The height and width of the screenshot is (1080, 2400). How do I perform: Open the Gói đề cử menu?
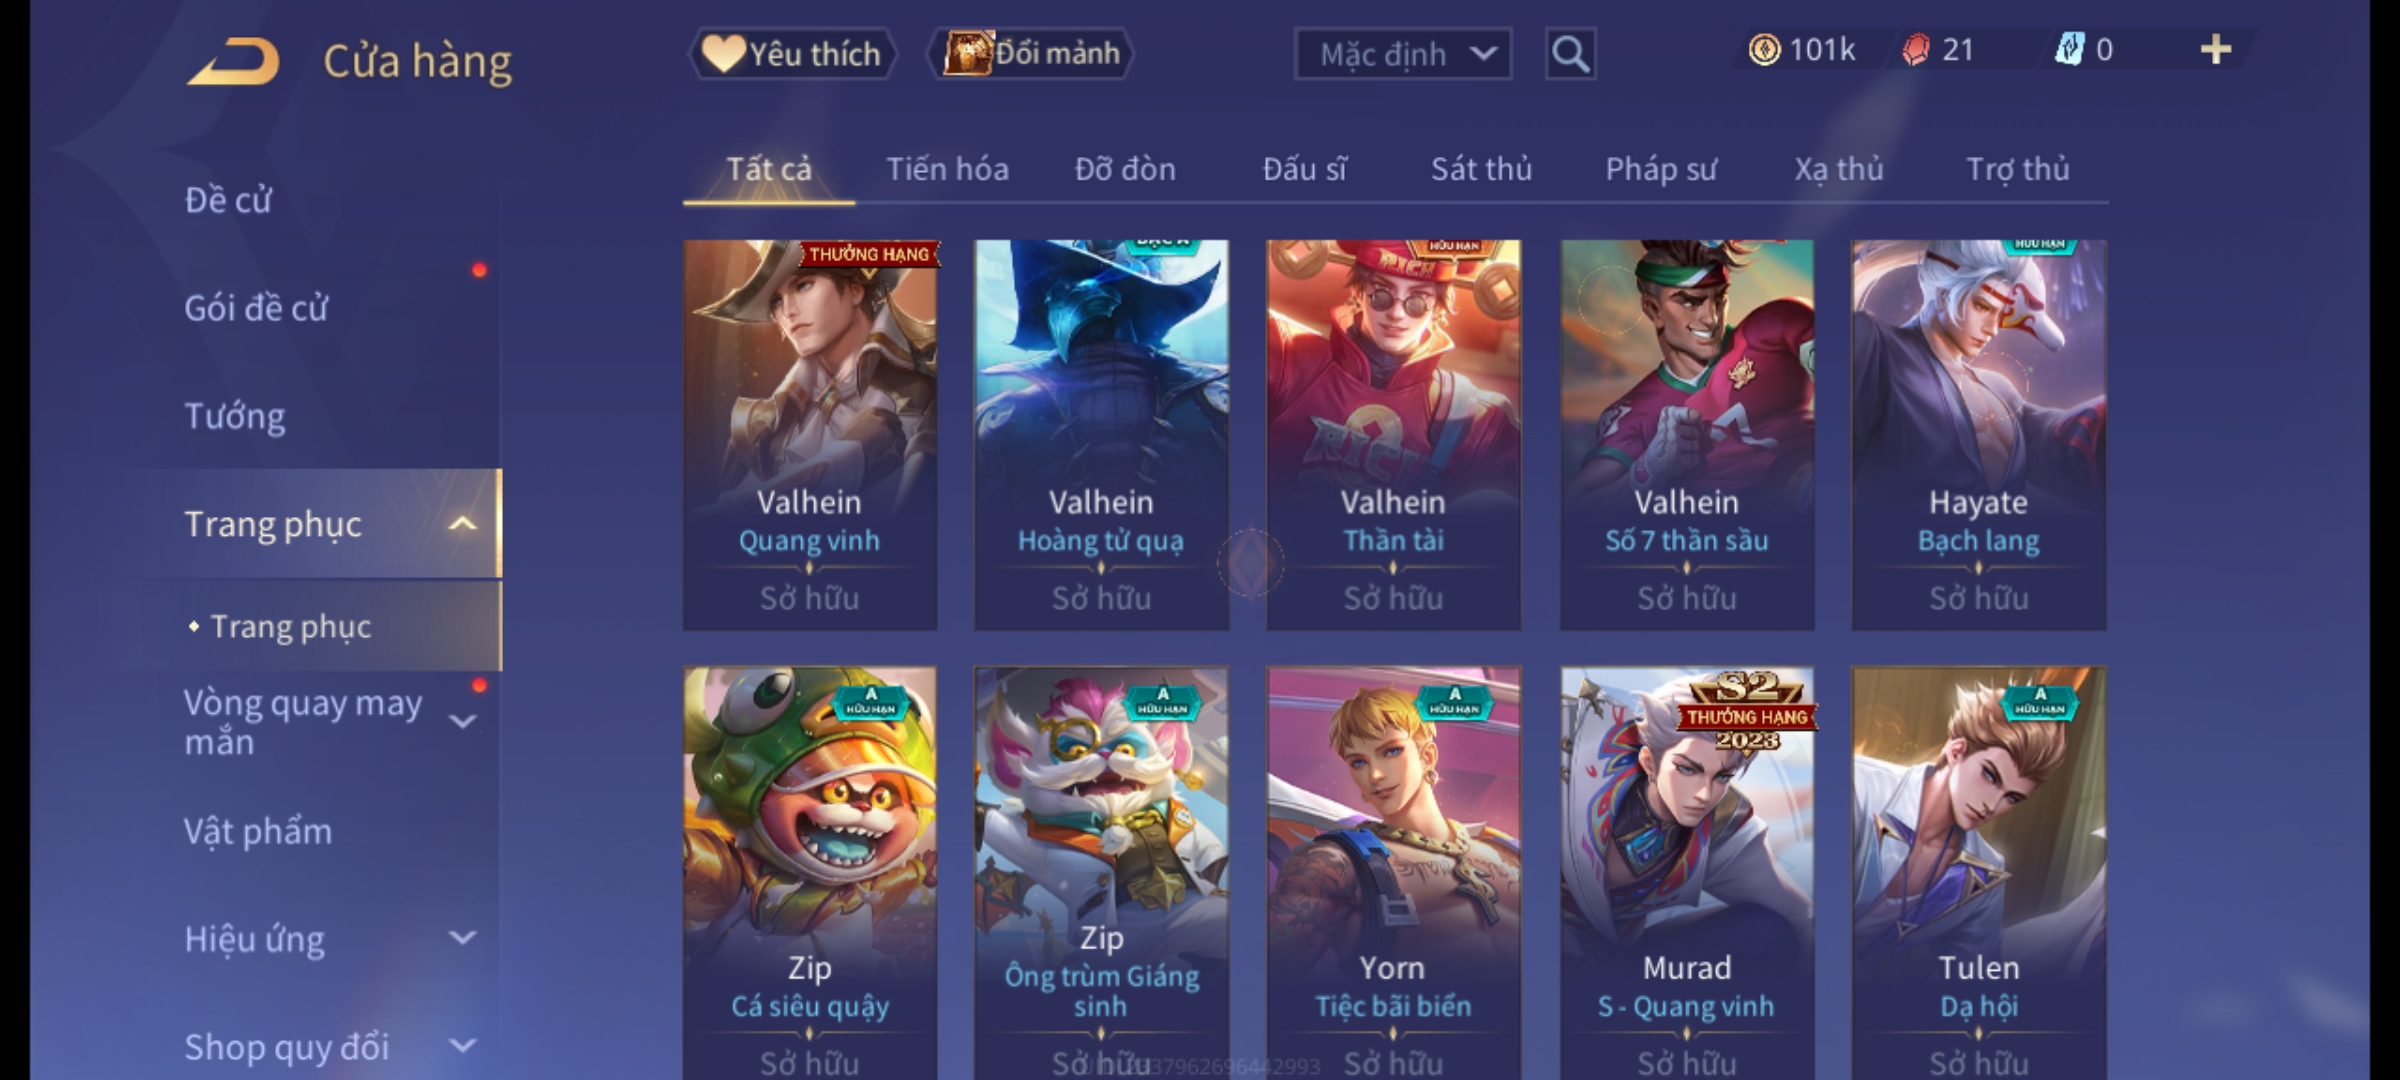pos(256,308)
